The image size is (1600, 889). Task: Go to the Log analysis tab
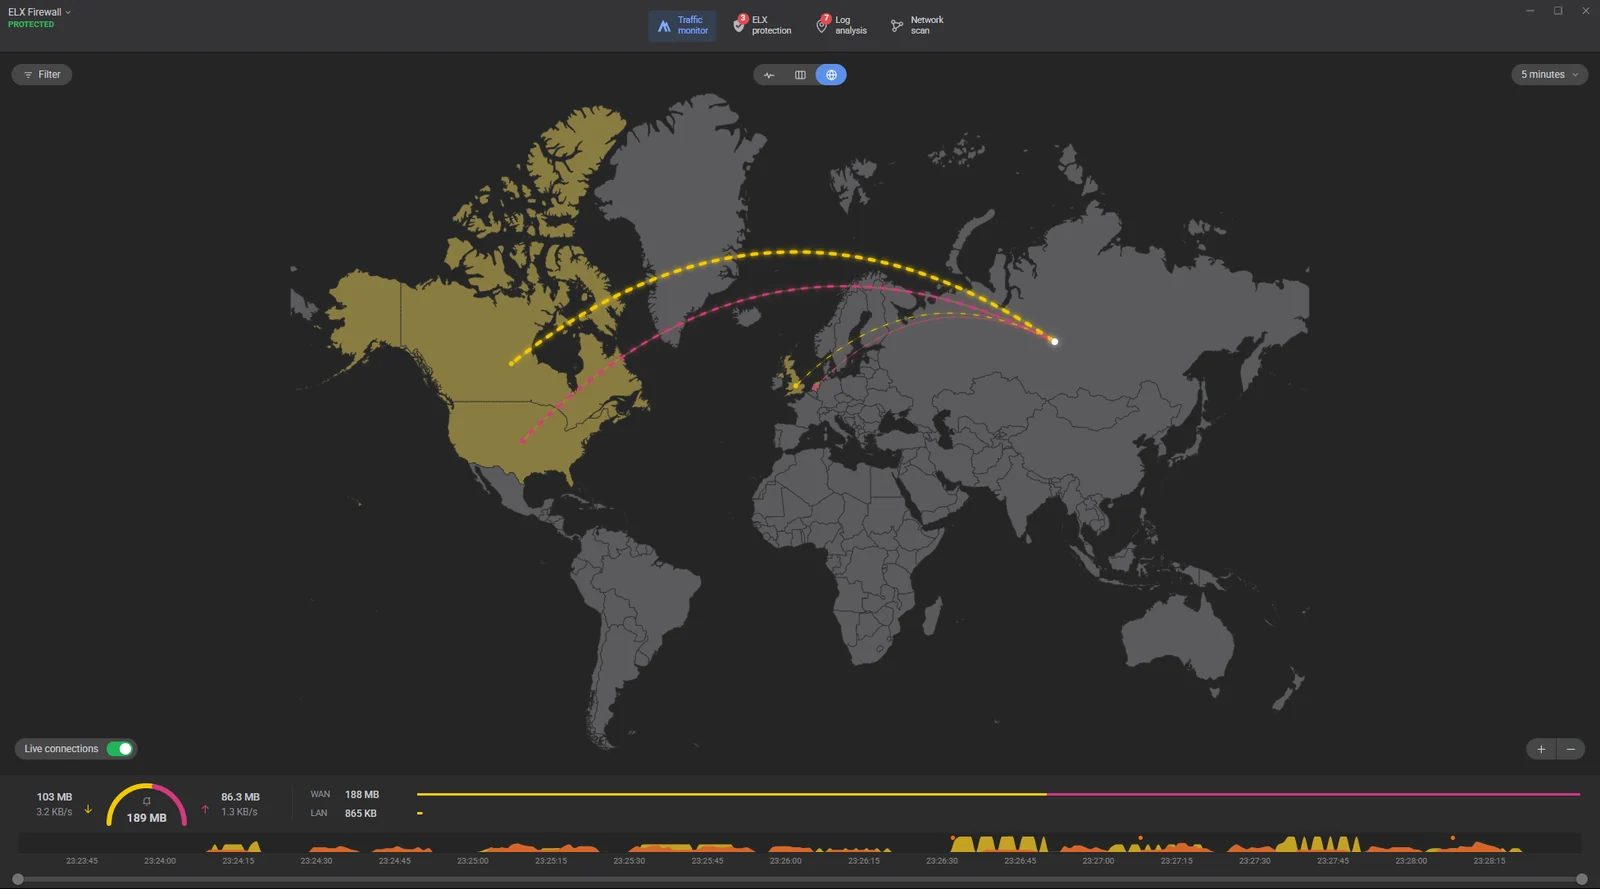842,25
